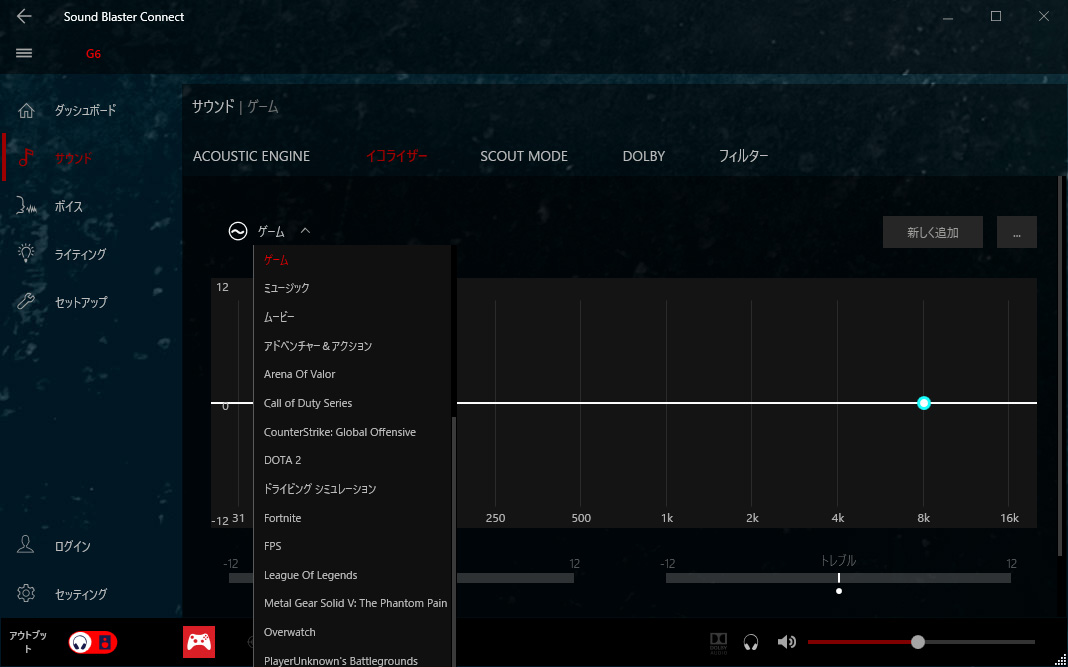Open the hamburger navigation menu
Viewport: 1068px width, 667px height.
pyautogui.click(x=25, y=53)
